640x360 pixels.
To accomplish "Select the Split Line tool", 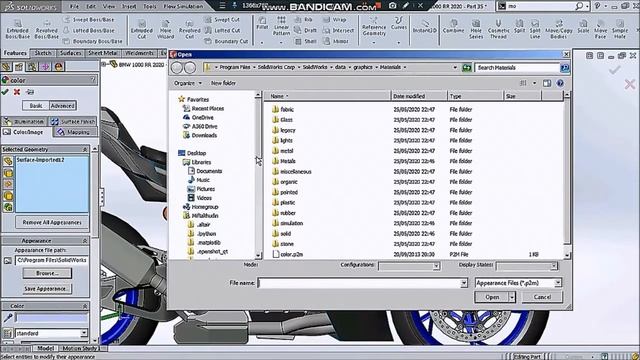I will pyautogui.click(x=535, y=29).
